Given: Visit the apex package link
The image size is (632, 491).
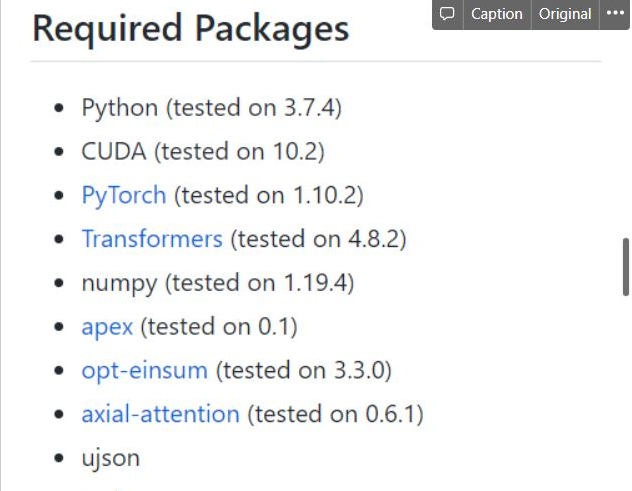Looking at the screenshot, I should point(107,327).
